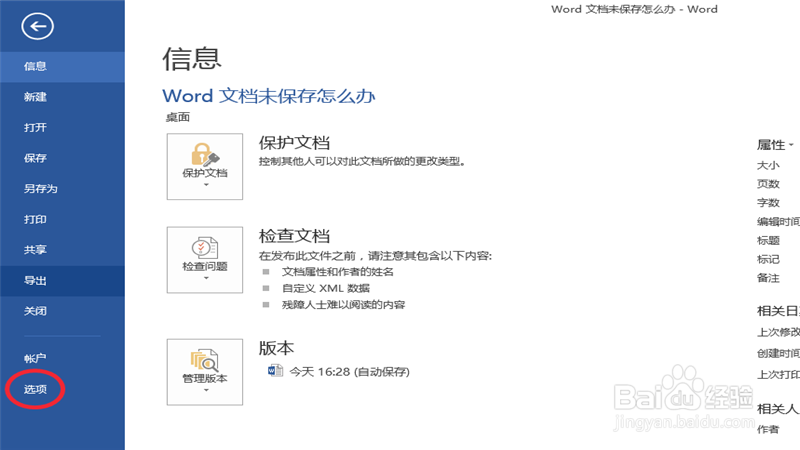Click the 页数 property label
Image resolution: width=800 pixels, height=450 pixels.
click(768, 184)
